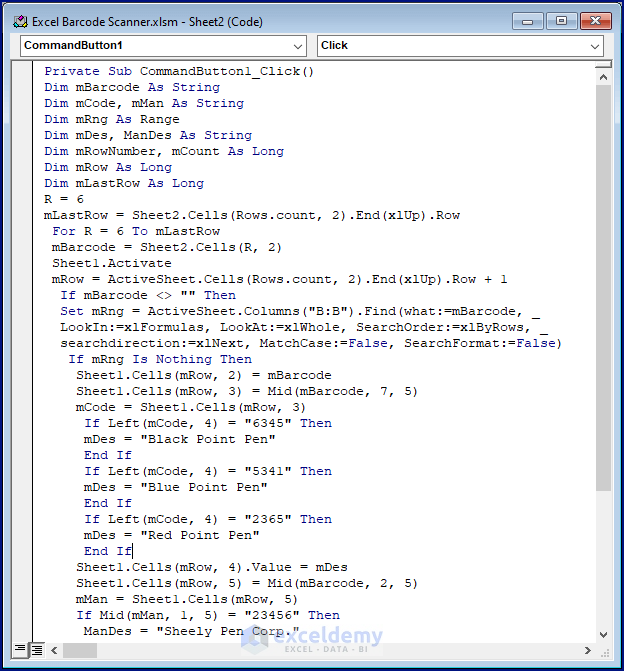This screenshot has height=671, width=624.
Task: Click horizontal scrollbar left arrow
Action: coord(54,650)
